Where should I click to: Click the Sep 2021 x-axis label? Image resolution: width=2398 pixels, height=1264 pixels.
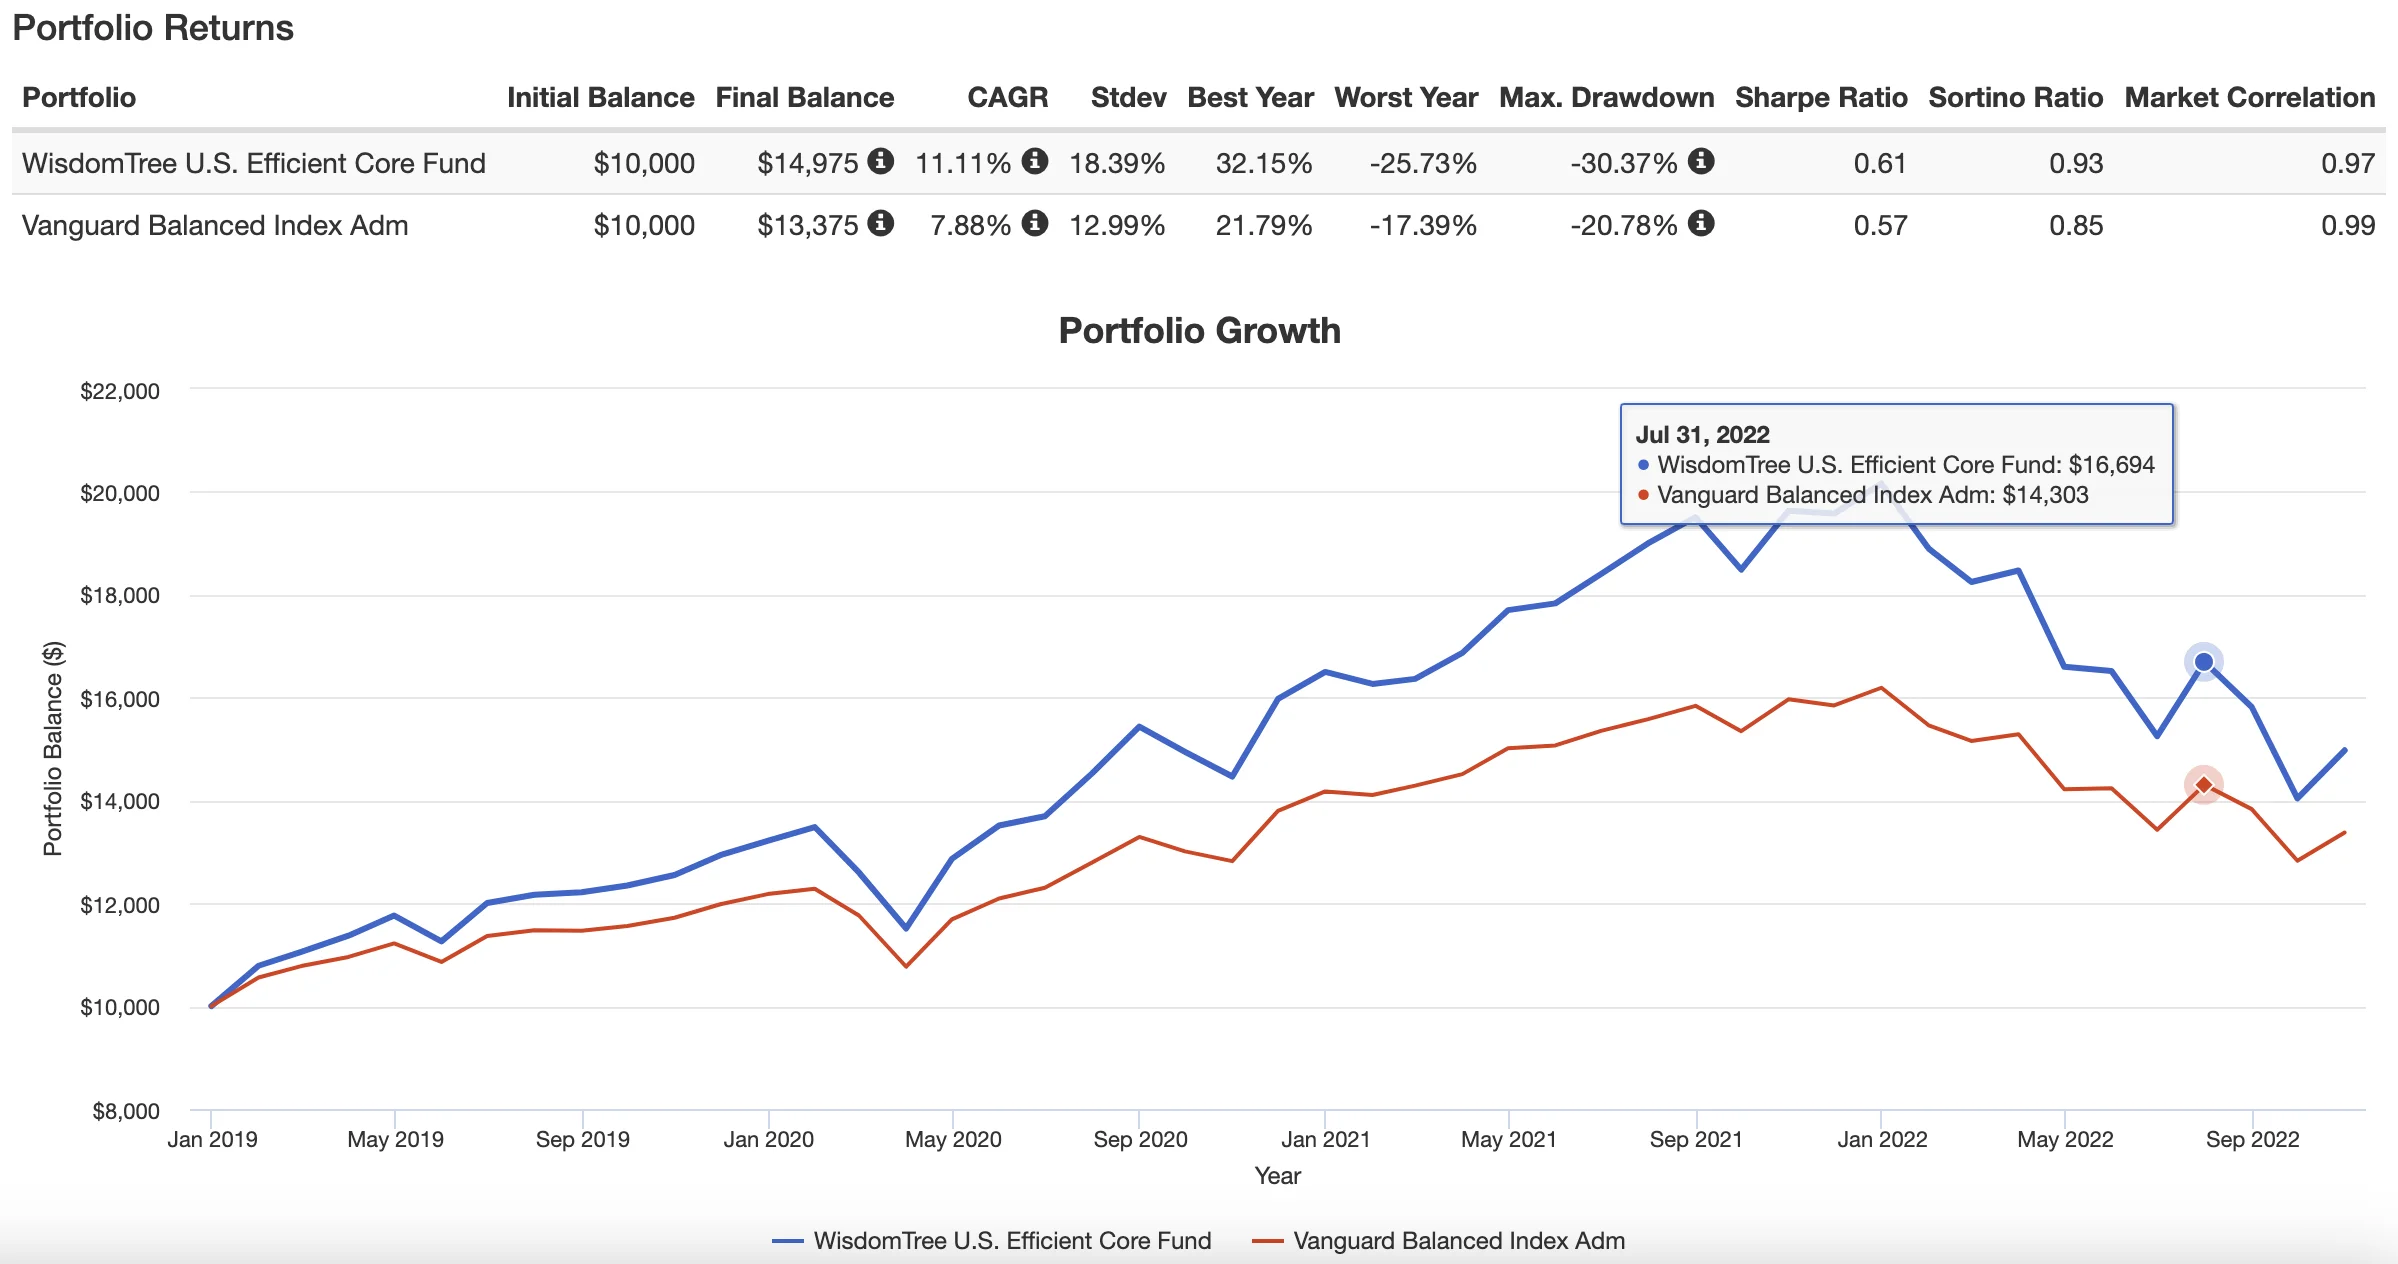(1696, 1140)
